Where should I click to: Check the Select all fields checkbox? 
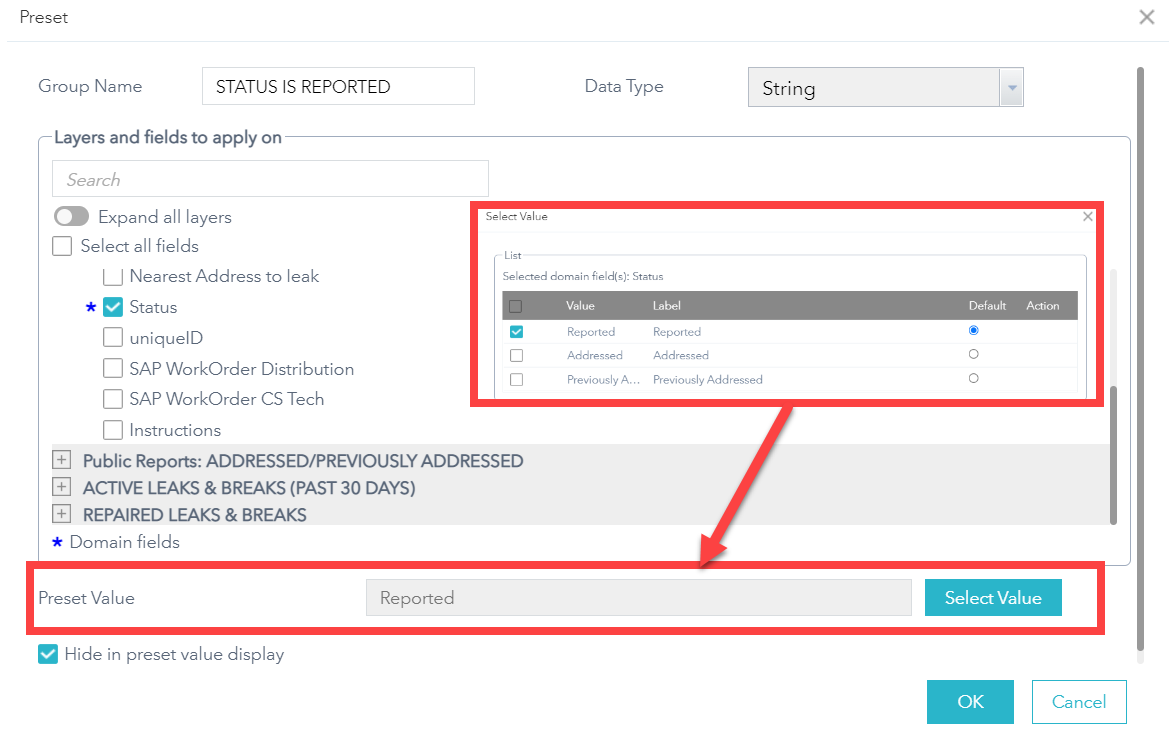tap(62, 246)
